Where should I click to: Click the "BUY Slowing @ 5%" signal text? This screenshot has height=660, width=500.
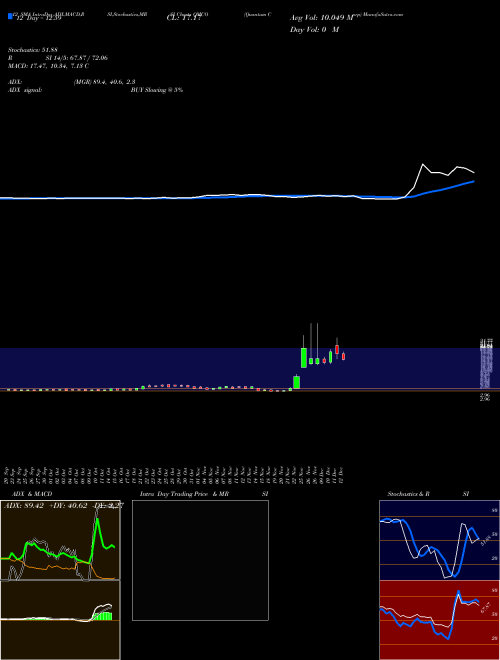pos(157,90)
